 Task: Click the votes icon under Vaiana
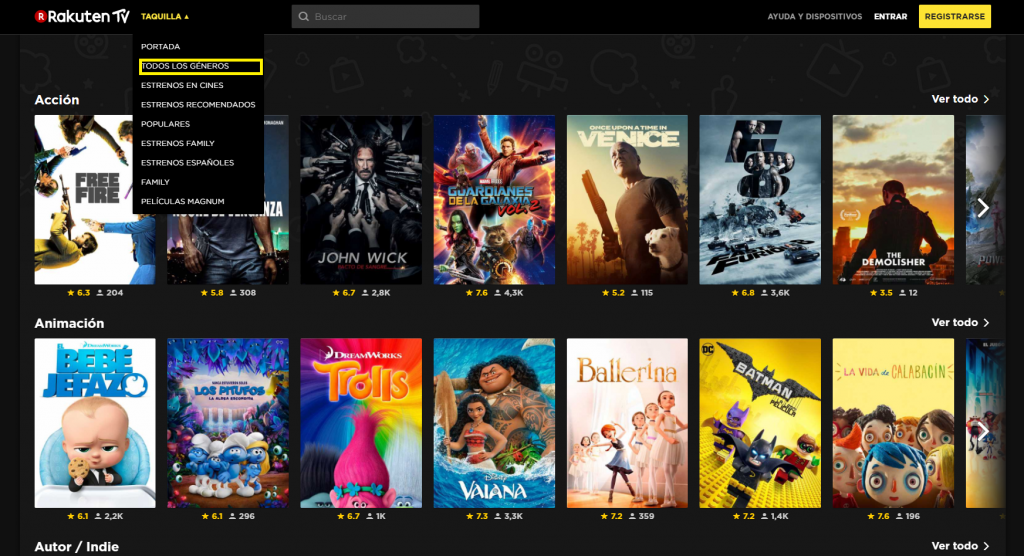(x=497, y=516)
